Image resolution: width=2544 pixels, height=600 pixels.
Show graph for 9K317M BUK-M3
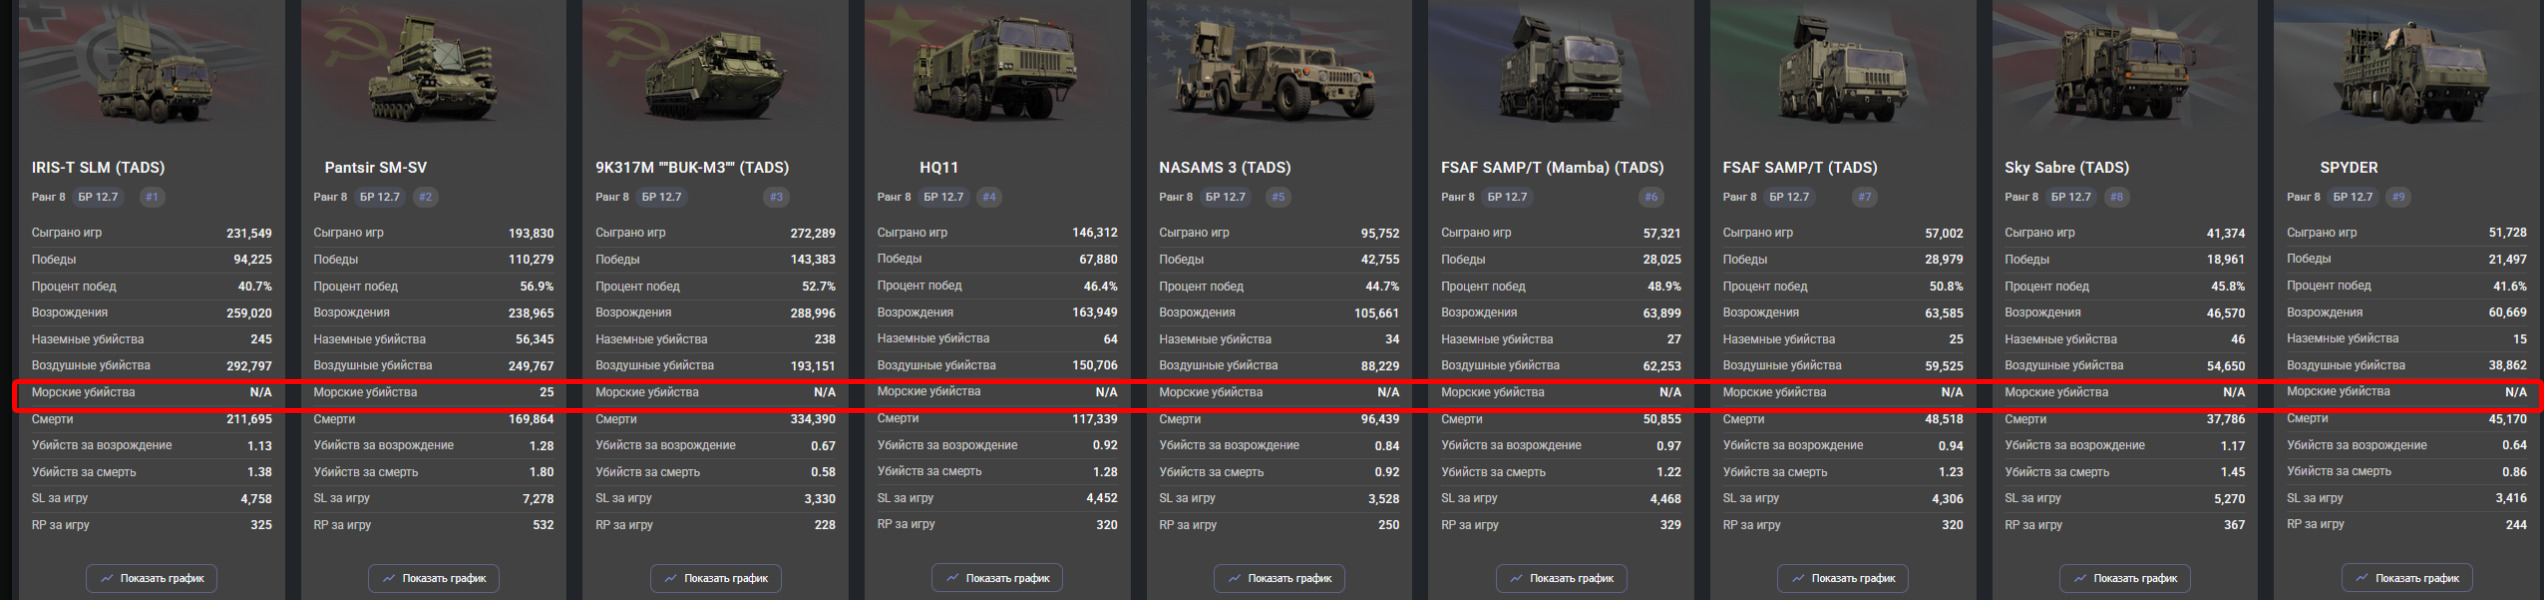715,578
